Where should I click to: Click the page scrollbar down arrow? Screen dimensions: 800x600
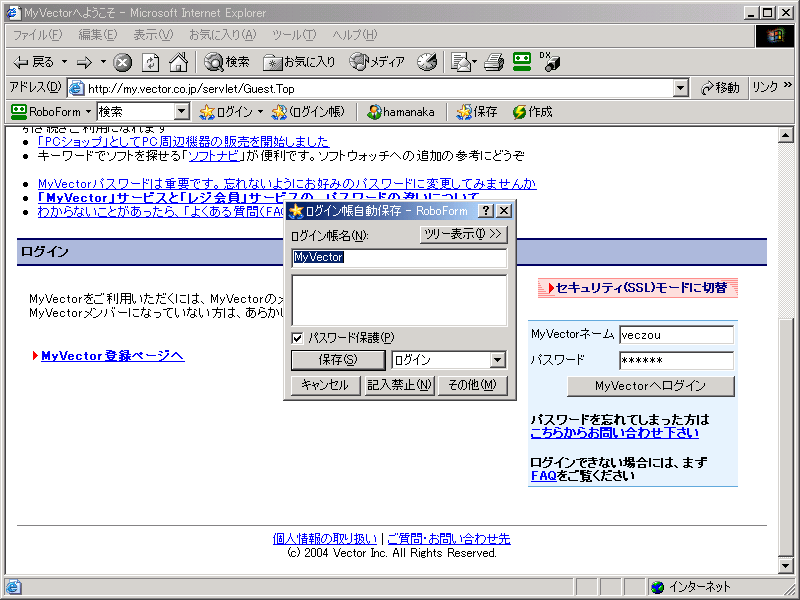[x=785, y=565]
